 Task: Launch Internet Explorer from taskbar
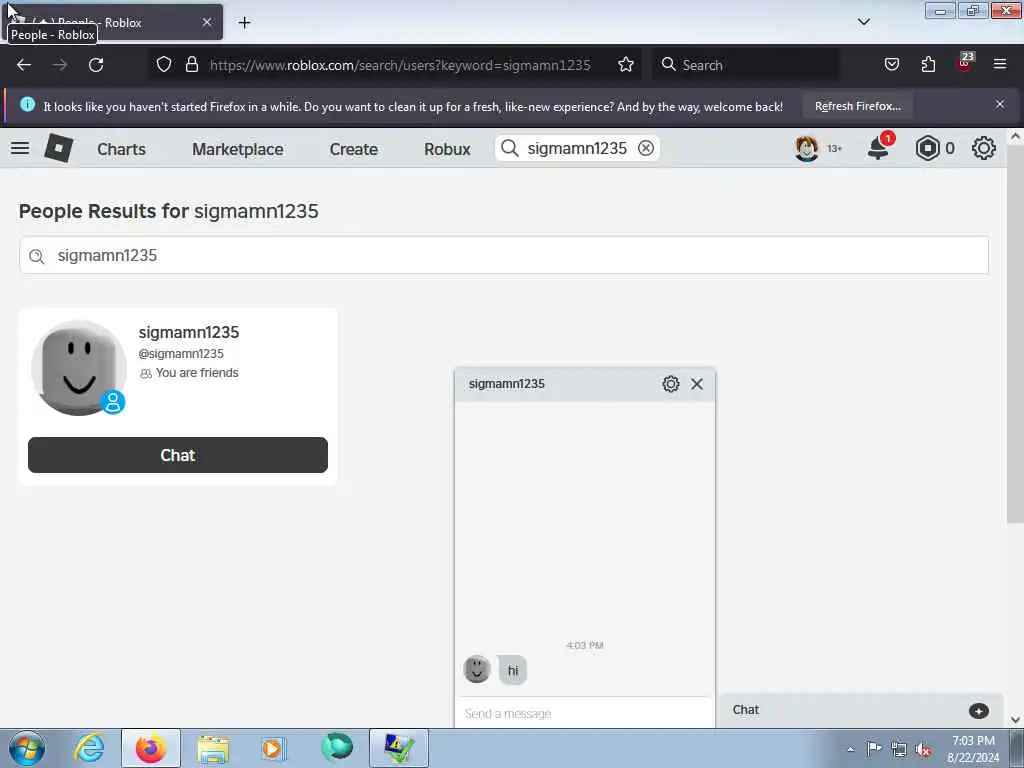[x=89, y=748]
